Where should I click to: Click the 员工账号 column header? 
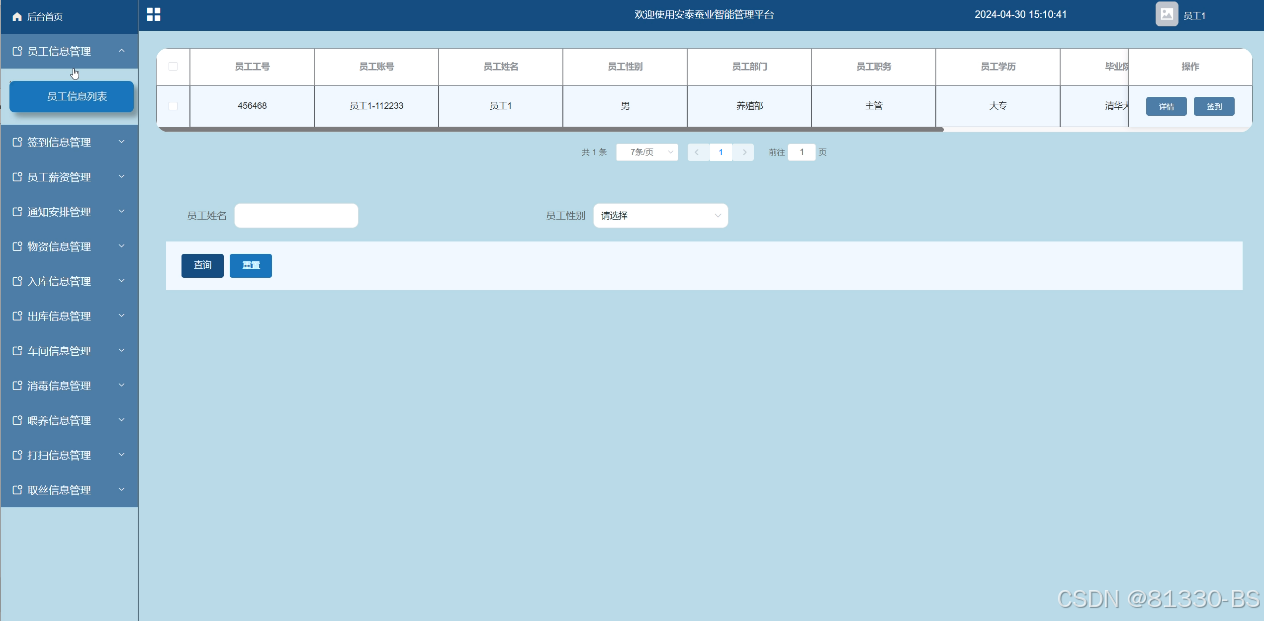click(x=376, y=67)
